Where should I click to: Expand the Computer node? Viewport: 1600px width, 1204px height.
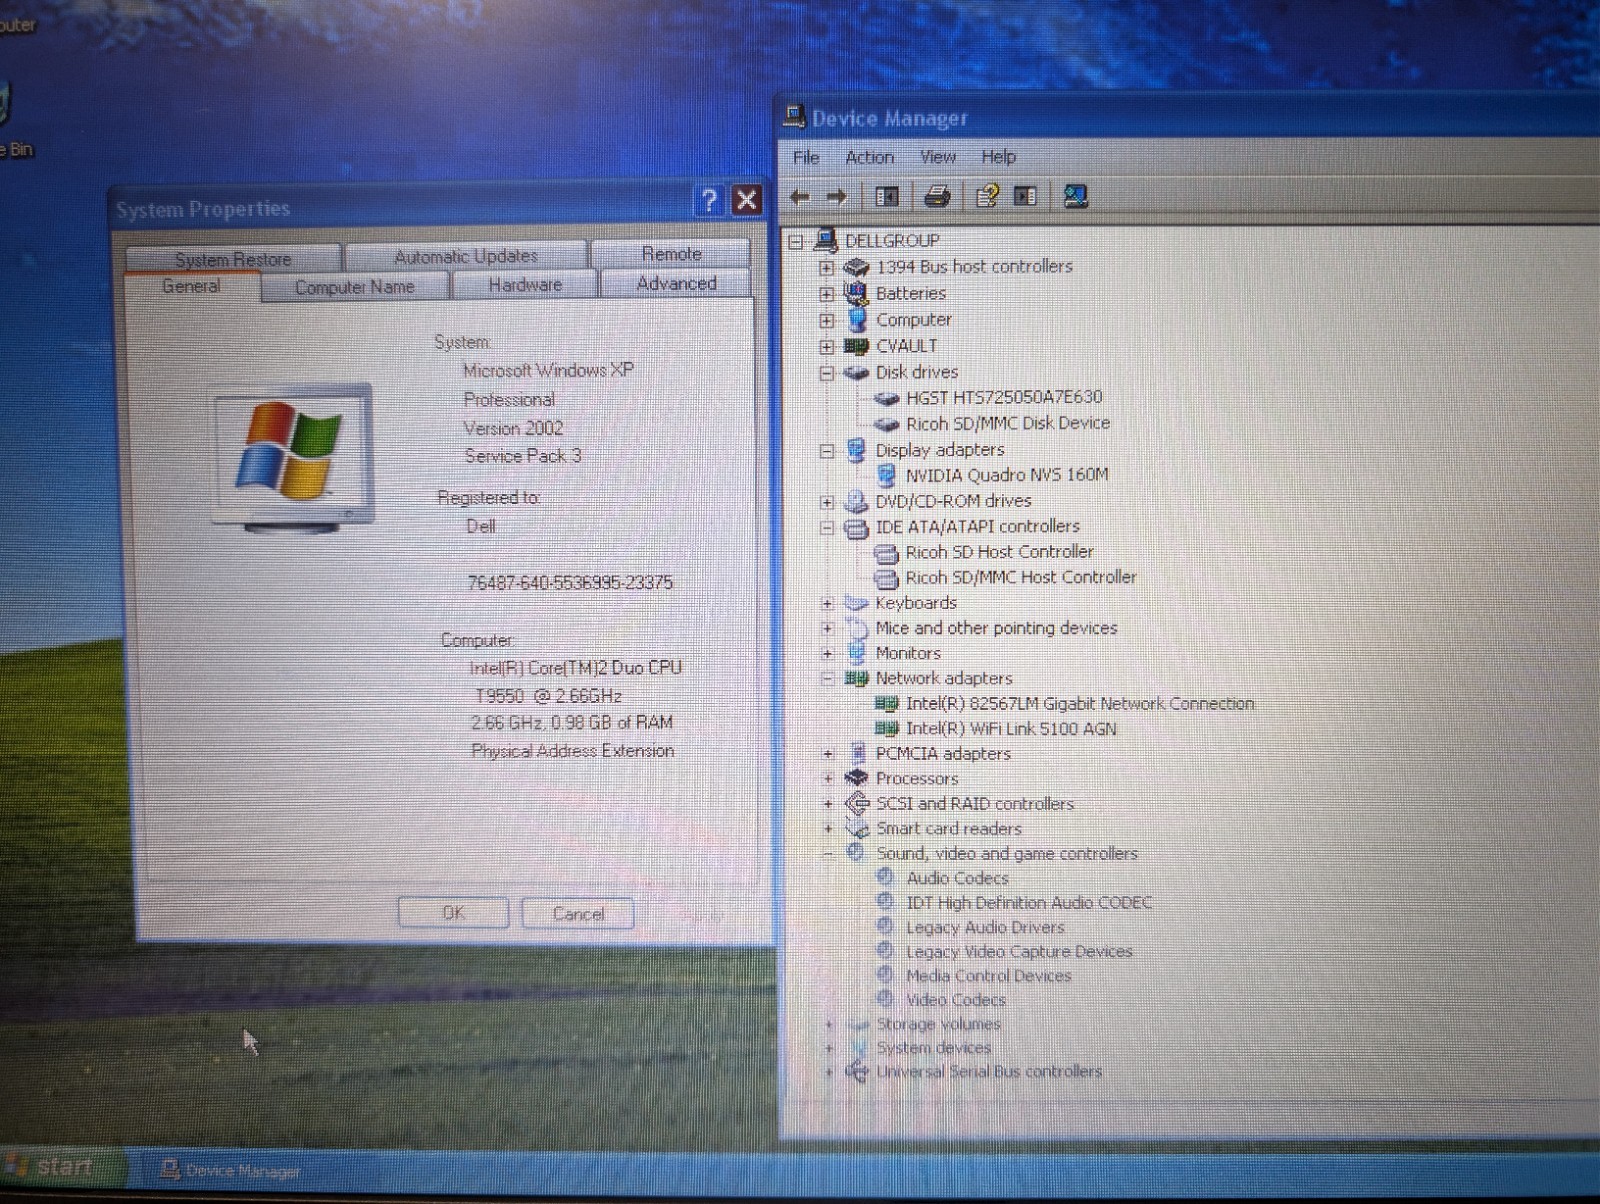click(x=826, y=321)
